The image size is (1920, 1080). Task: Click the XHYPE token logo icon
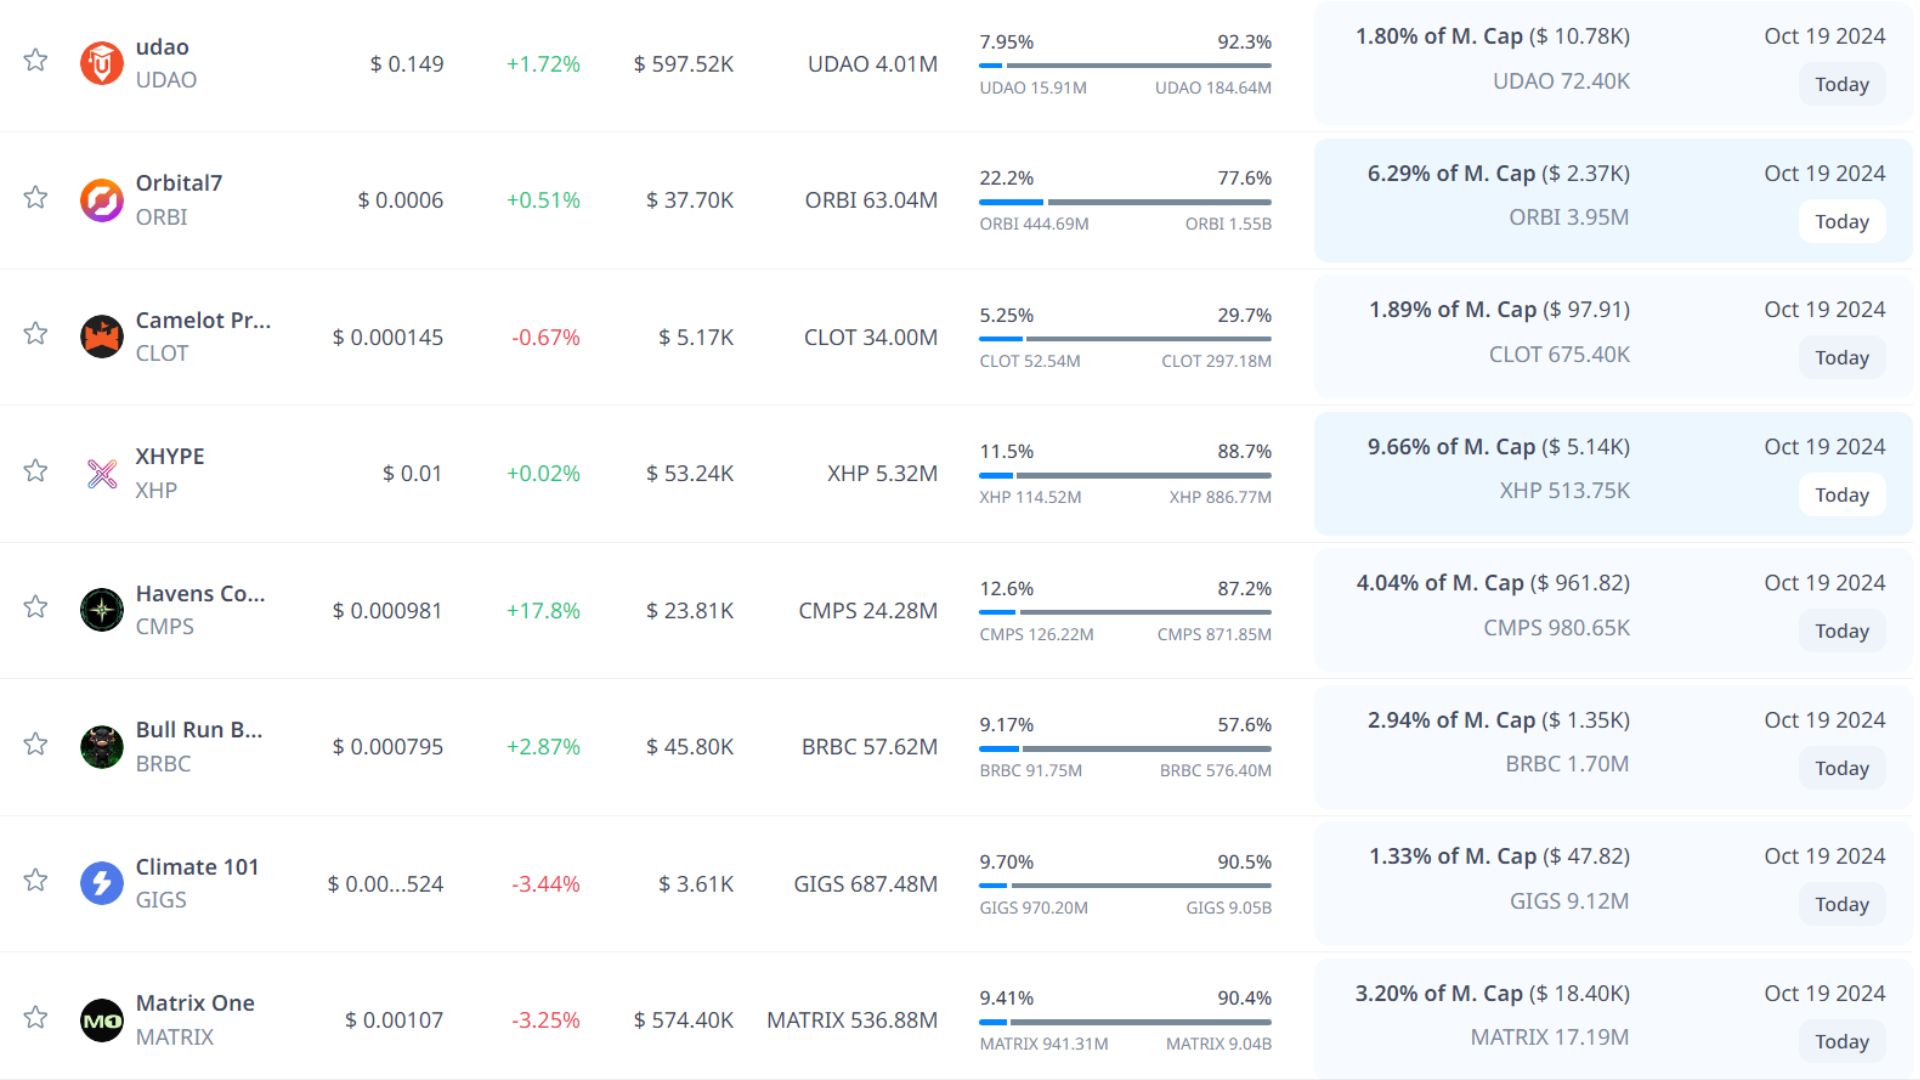pyautogui.click(x=101, y=473)
